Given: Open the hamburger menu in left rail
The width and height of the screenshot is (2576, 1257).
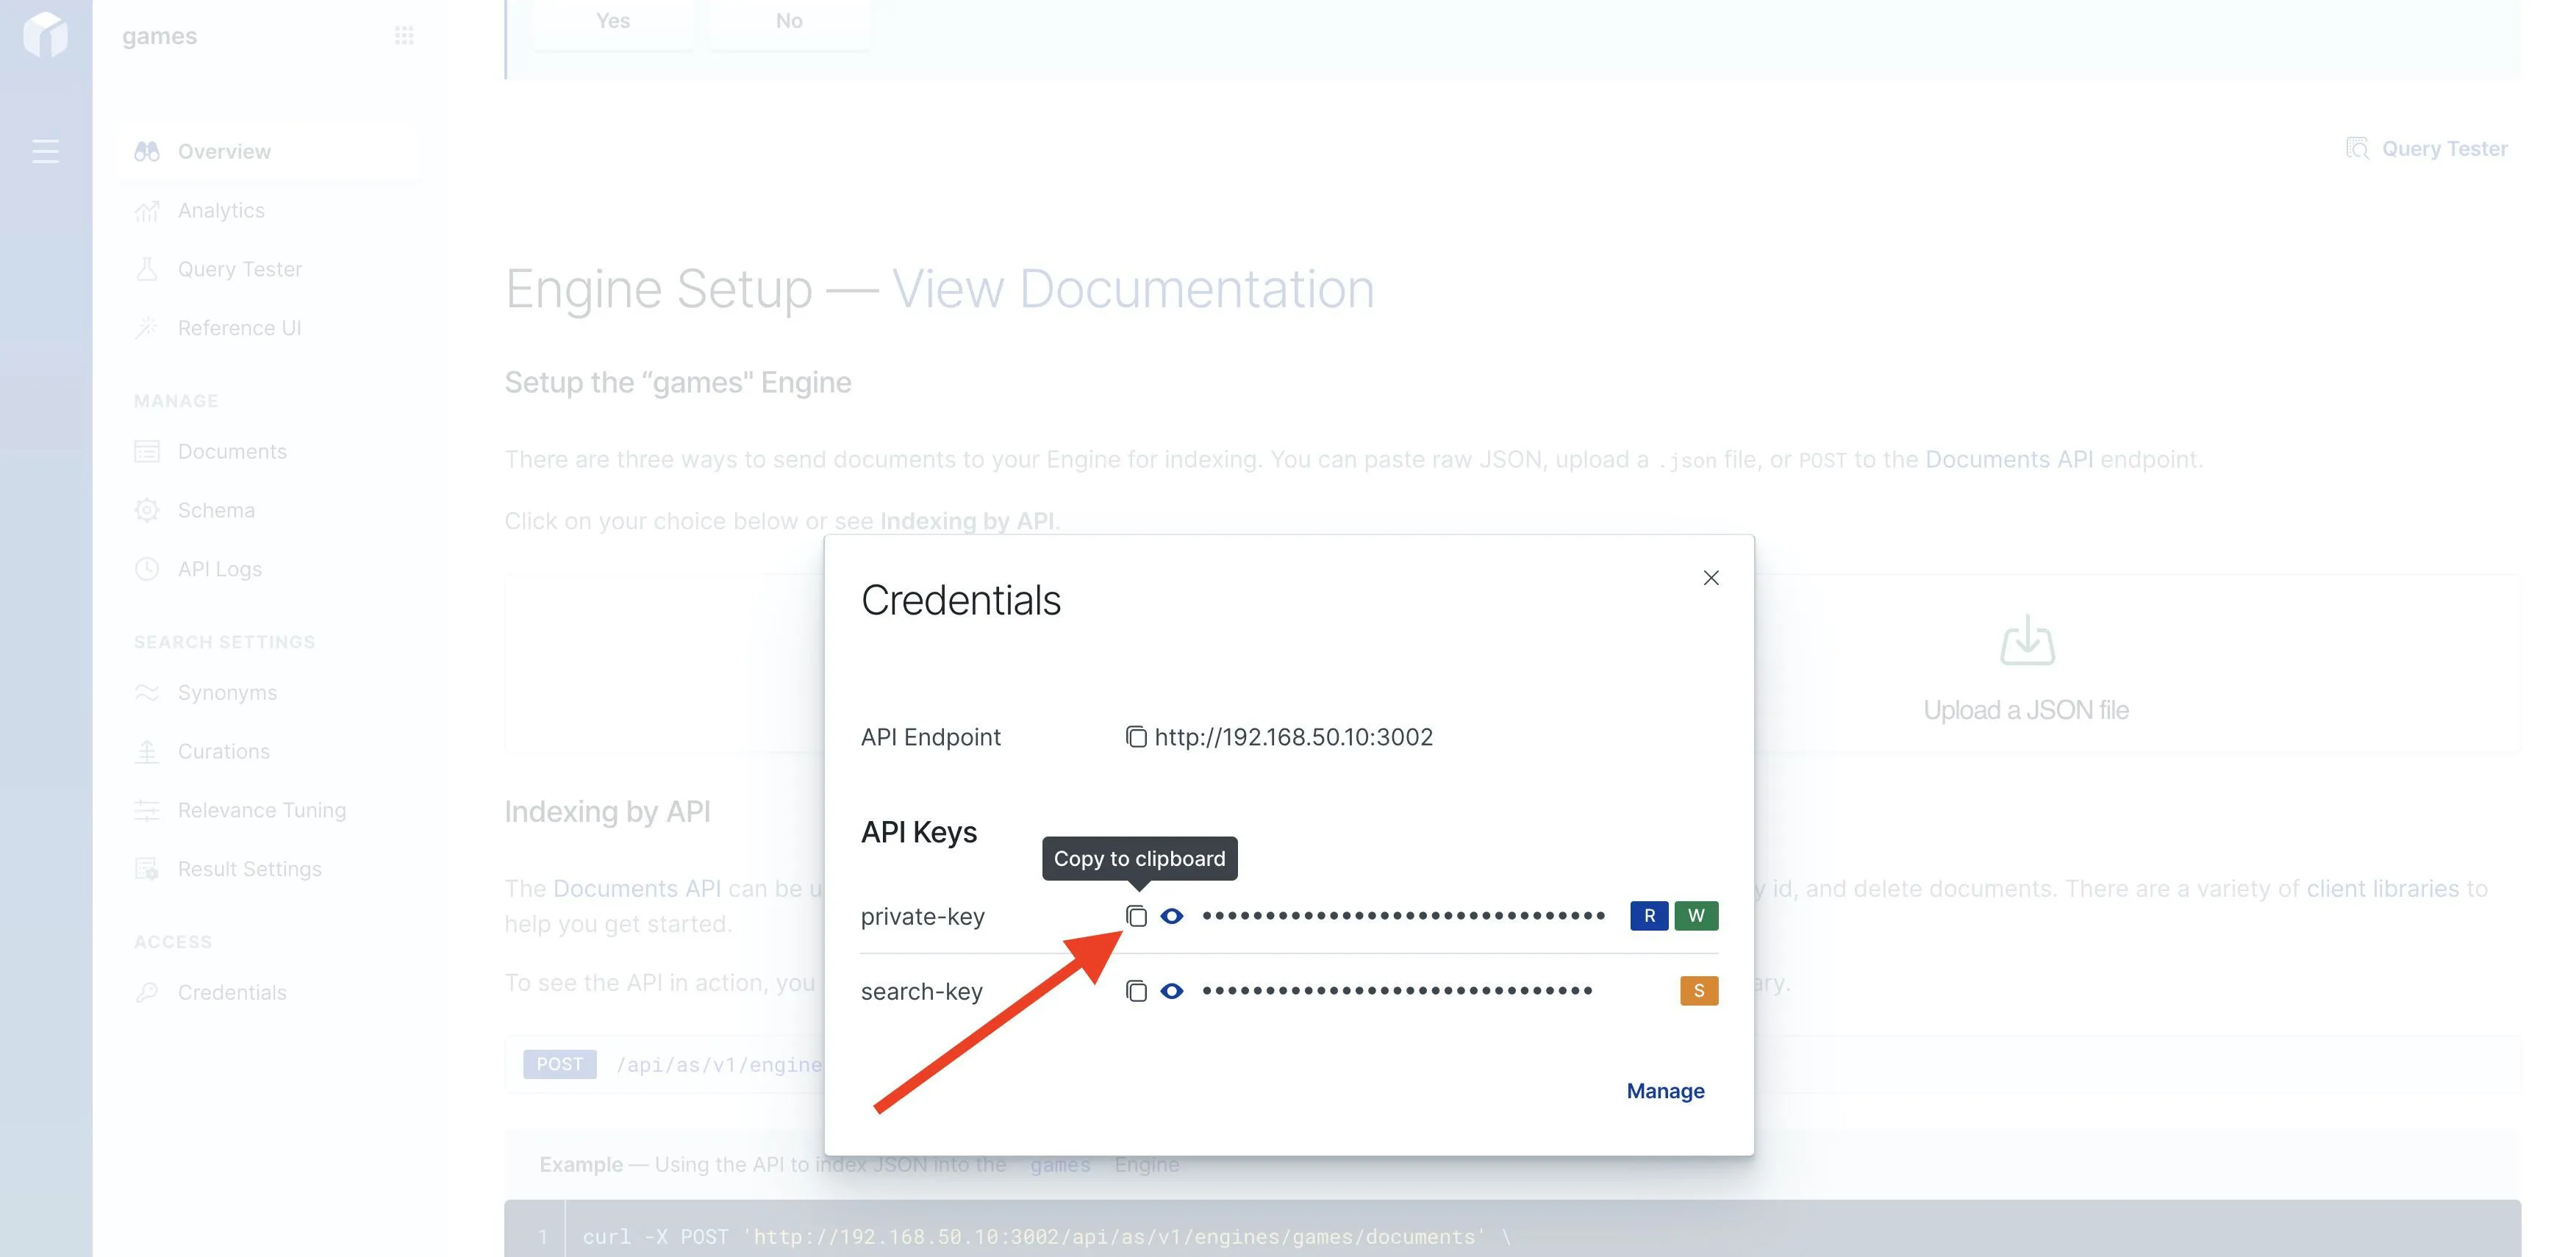Looking at the screenshot, I should click(45, 152).
